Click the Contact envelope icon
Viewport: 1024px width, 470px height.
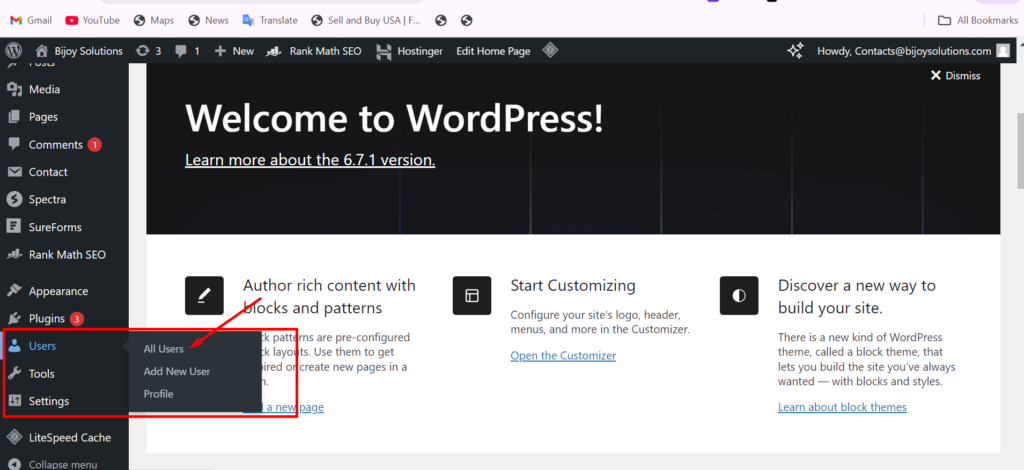pos(14,172)
